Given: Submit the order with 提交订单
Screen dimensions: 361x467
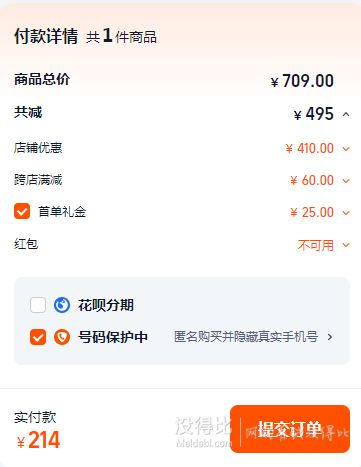Looking at the screenshot, I should (x=290, y=429).
